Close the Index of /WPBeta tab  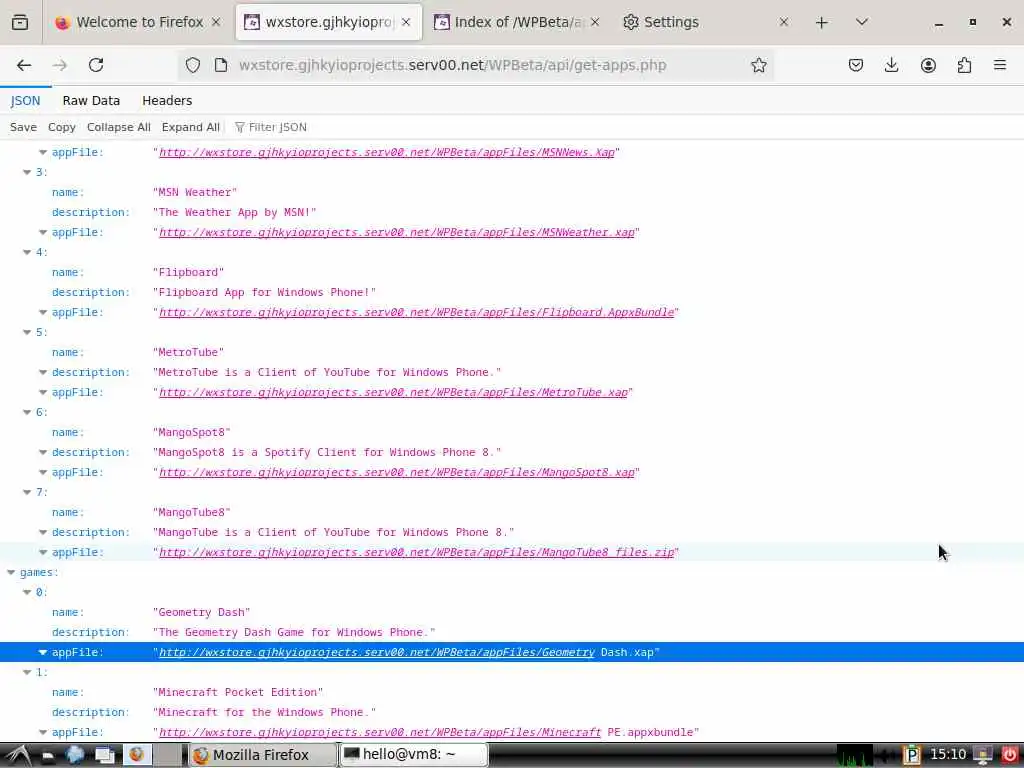[595, 22]
